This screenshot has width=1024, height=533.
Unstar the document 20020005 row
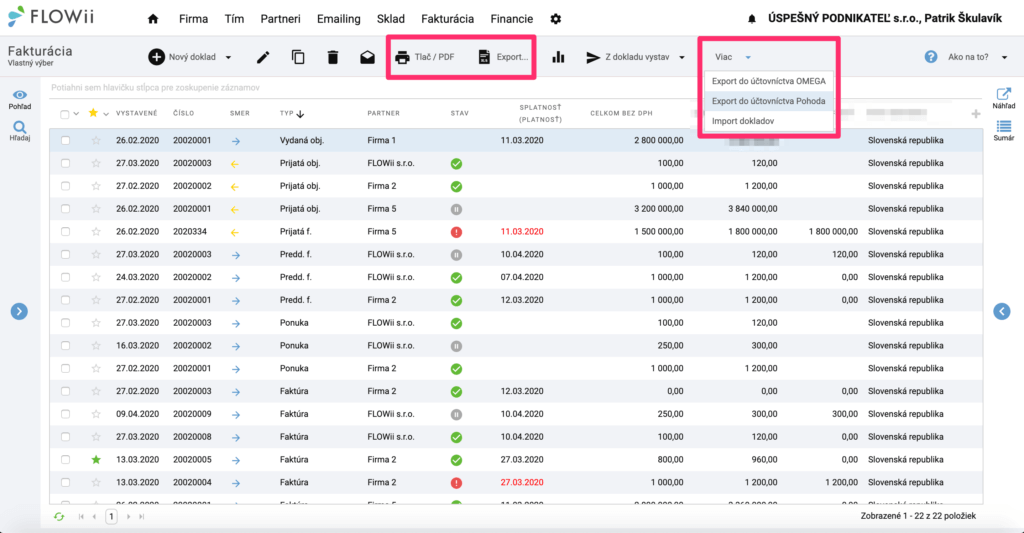pyautogui.click(x=96, y=460)
